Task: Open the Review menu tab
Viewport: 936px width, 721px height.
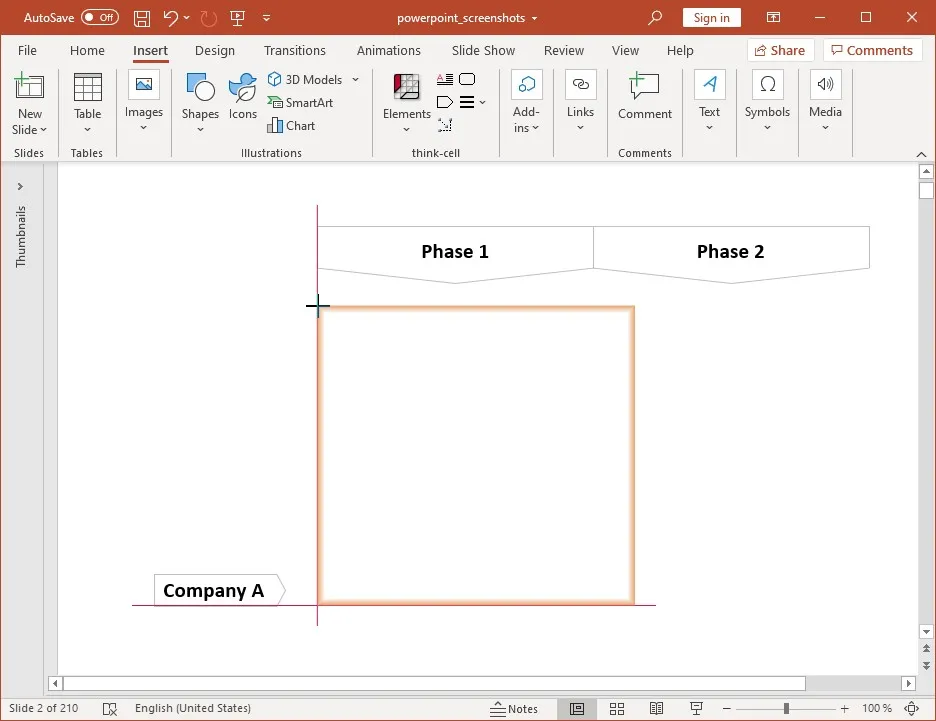Action: [563, 50]
